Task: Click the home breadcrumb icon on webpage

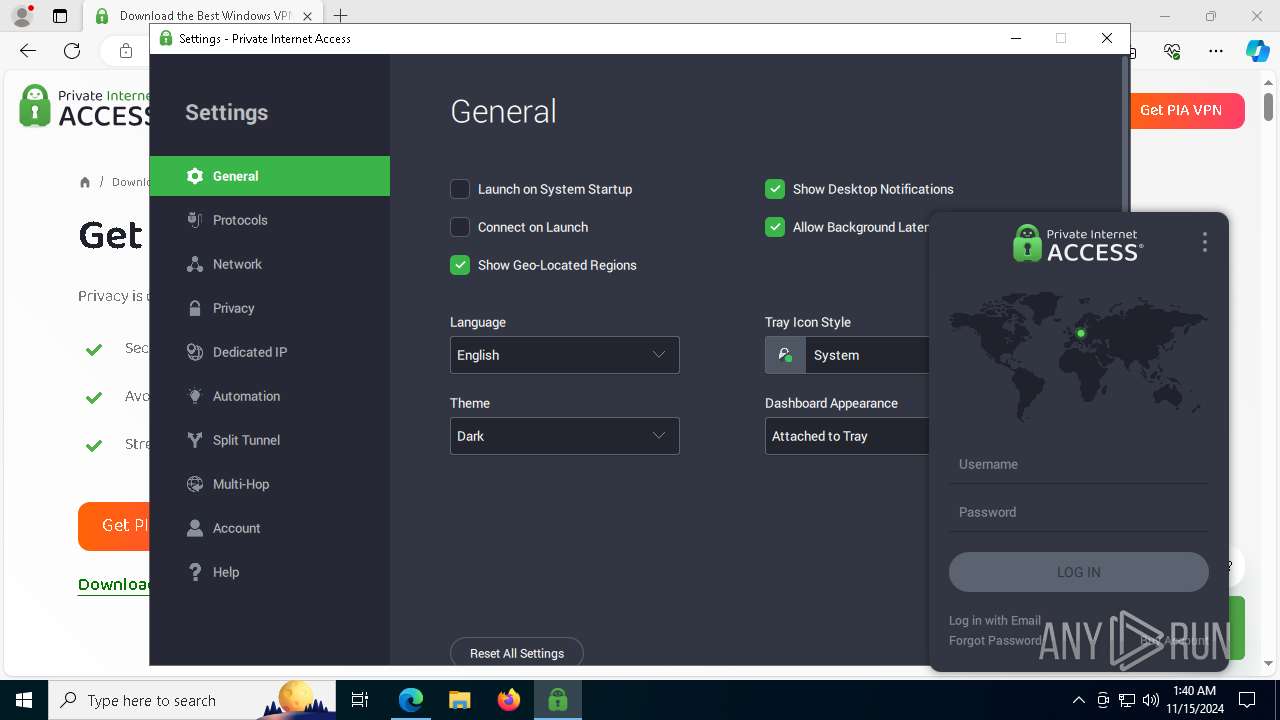Action: tap(85, 182)
